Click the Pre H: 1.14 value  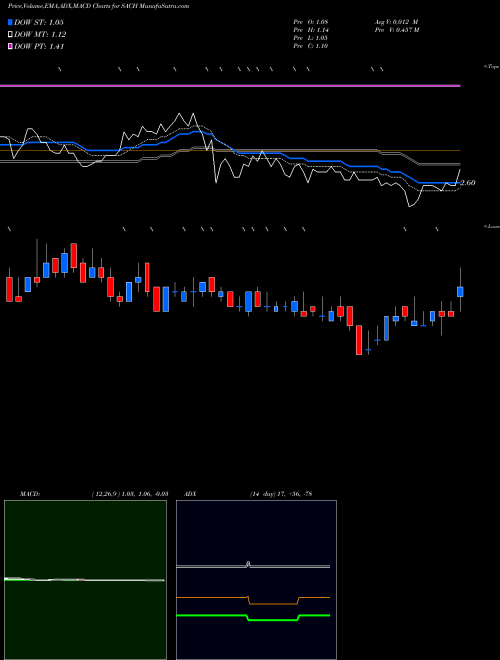[x=311, y=30]
